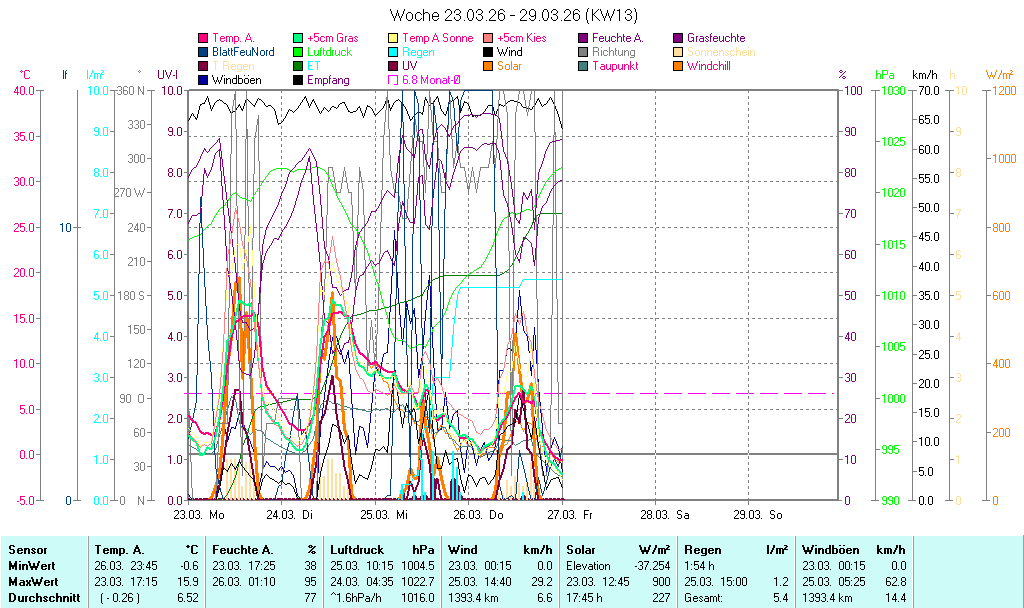Image resolution: width=1024 pixels, height=608 pixels.
Task: Click the orange Solar legend icon
Action: (x=488, y=66)
